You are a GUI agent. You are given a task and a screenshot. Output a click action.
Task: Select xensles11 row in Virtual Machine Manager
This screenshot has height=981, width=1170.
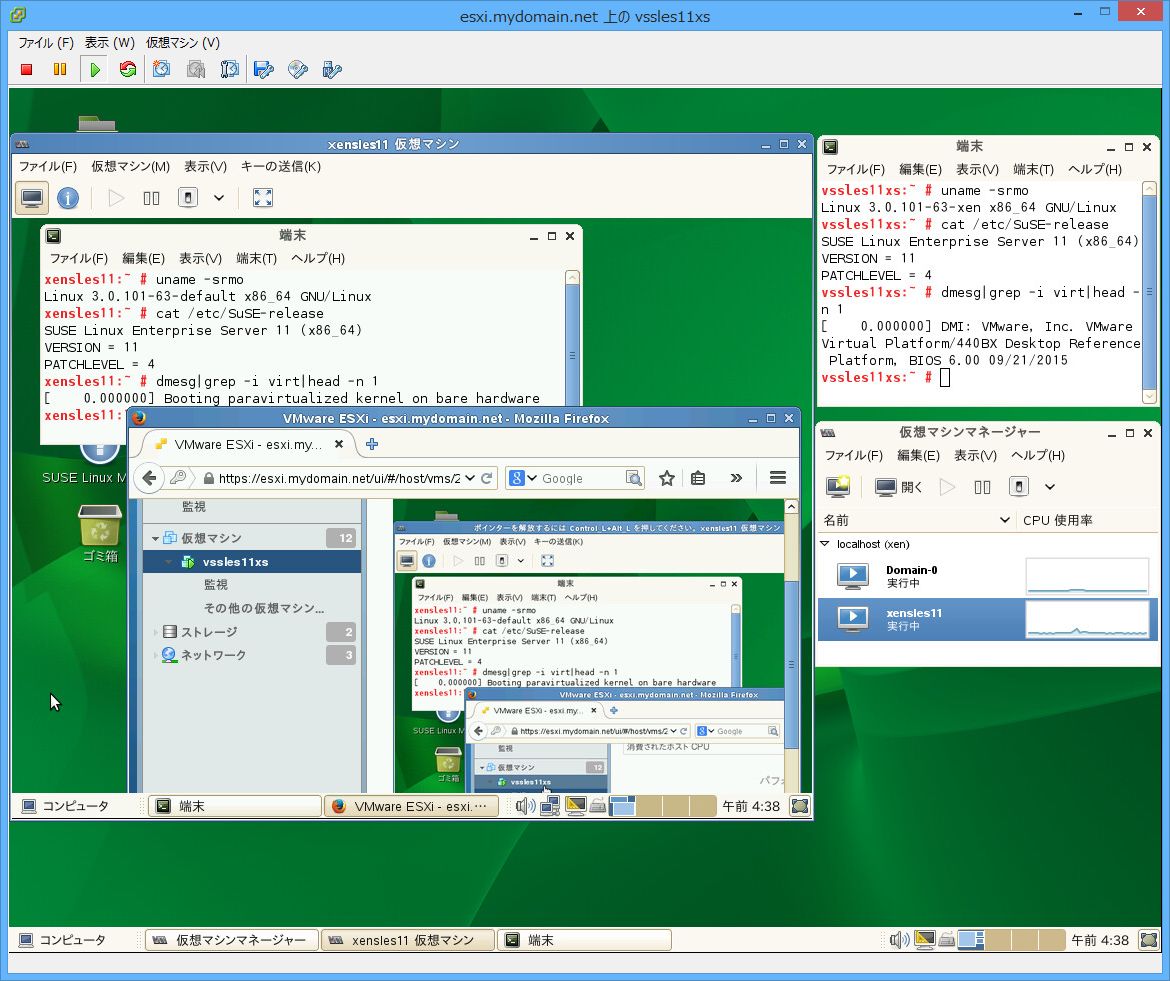click(x=988, y=619)
